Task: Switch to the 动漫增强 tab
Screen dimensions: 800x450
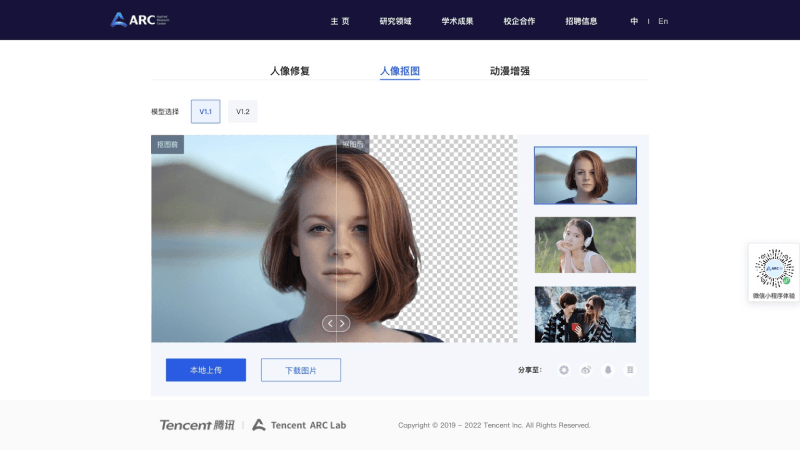Action: click(x=510, y=71)
